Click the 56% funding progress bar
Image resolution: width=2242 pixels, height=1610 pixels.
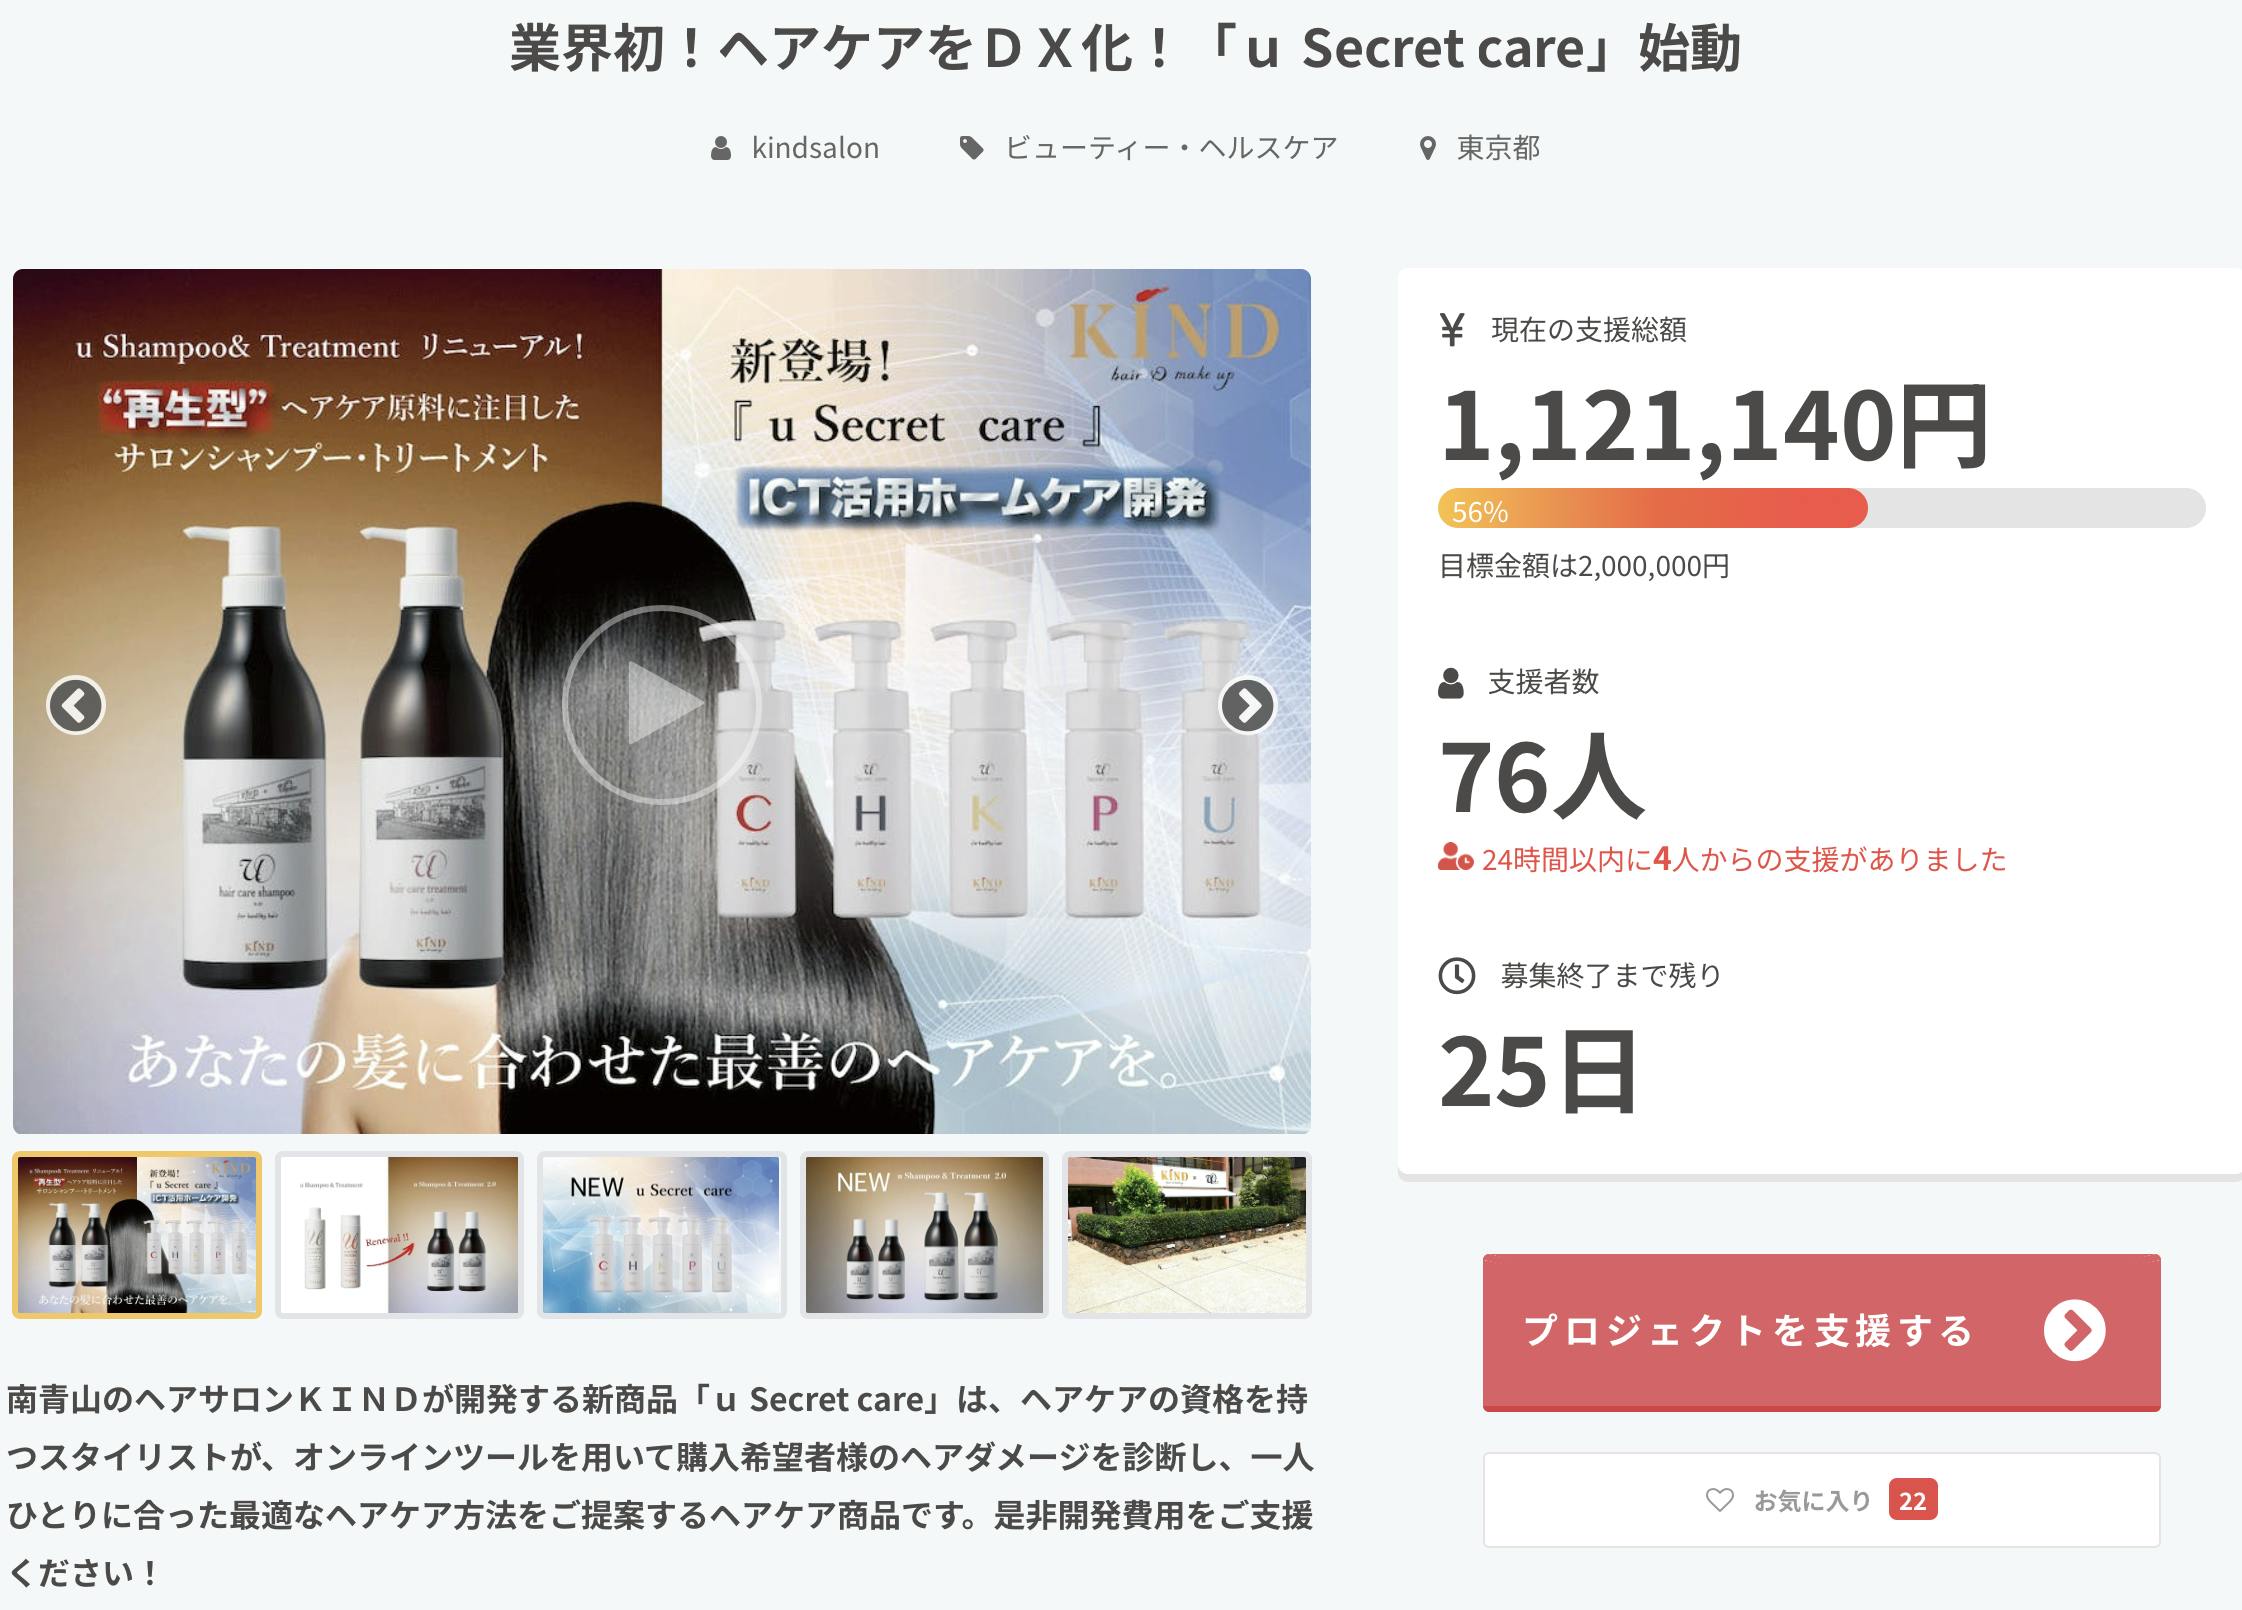point(1821,509)
